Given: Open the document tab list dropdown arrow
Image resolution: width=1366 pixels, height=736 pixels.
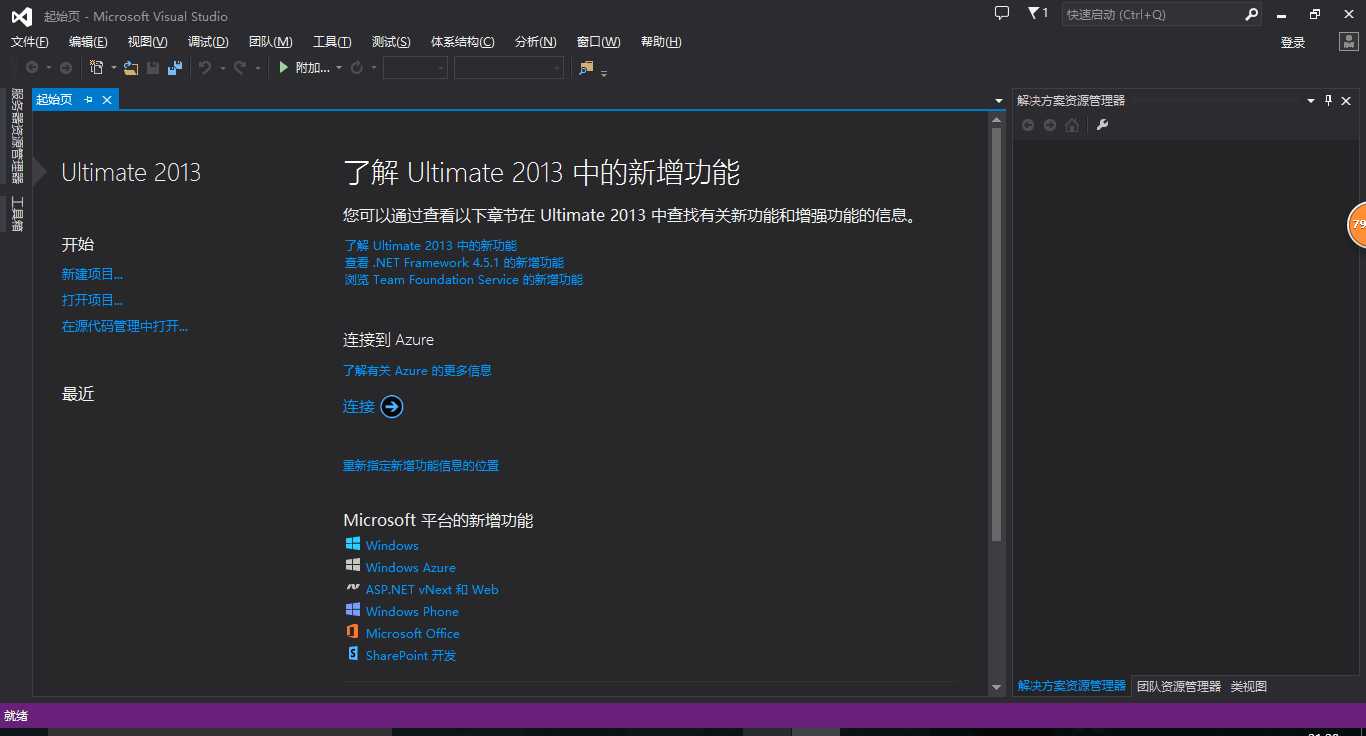Looking at the screenshot, I should coord(999,100).
